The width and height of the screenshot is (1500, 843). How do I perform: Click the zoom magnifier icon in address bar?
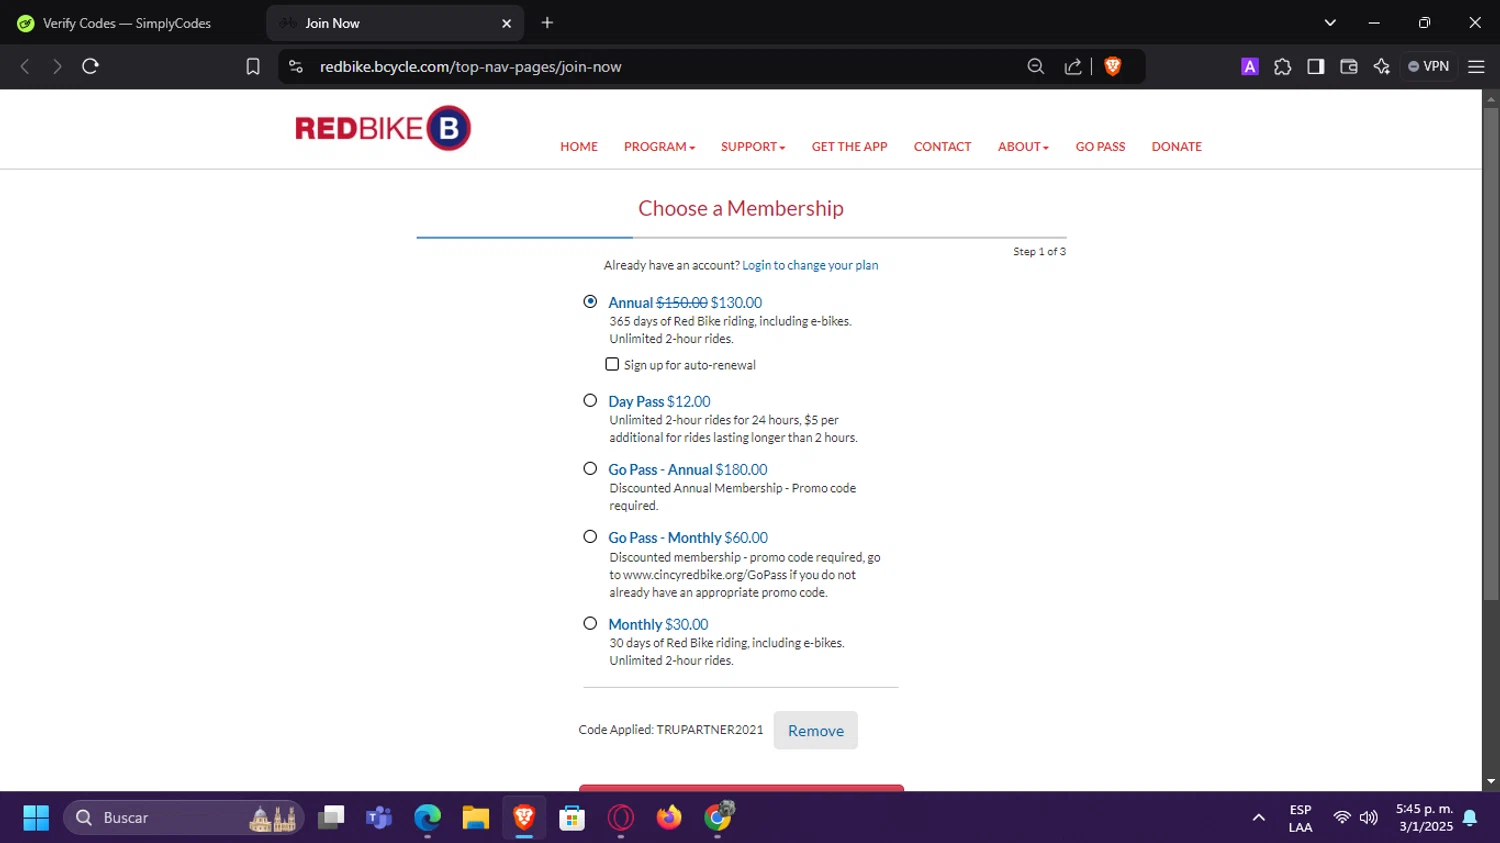pos(1036,66)
